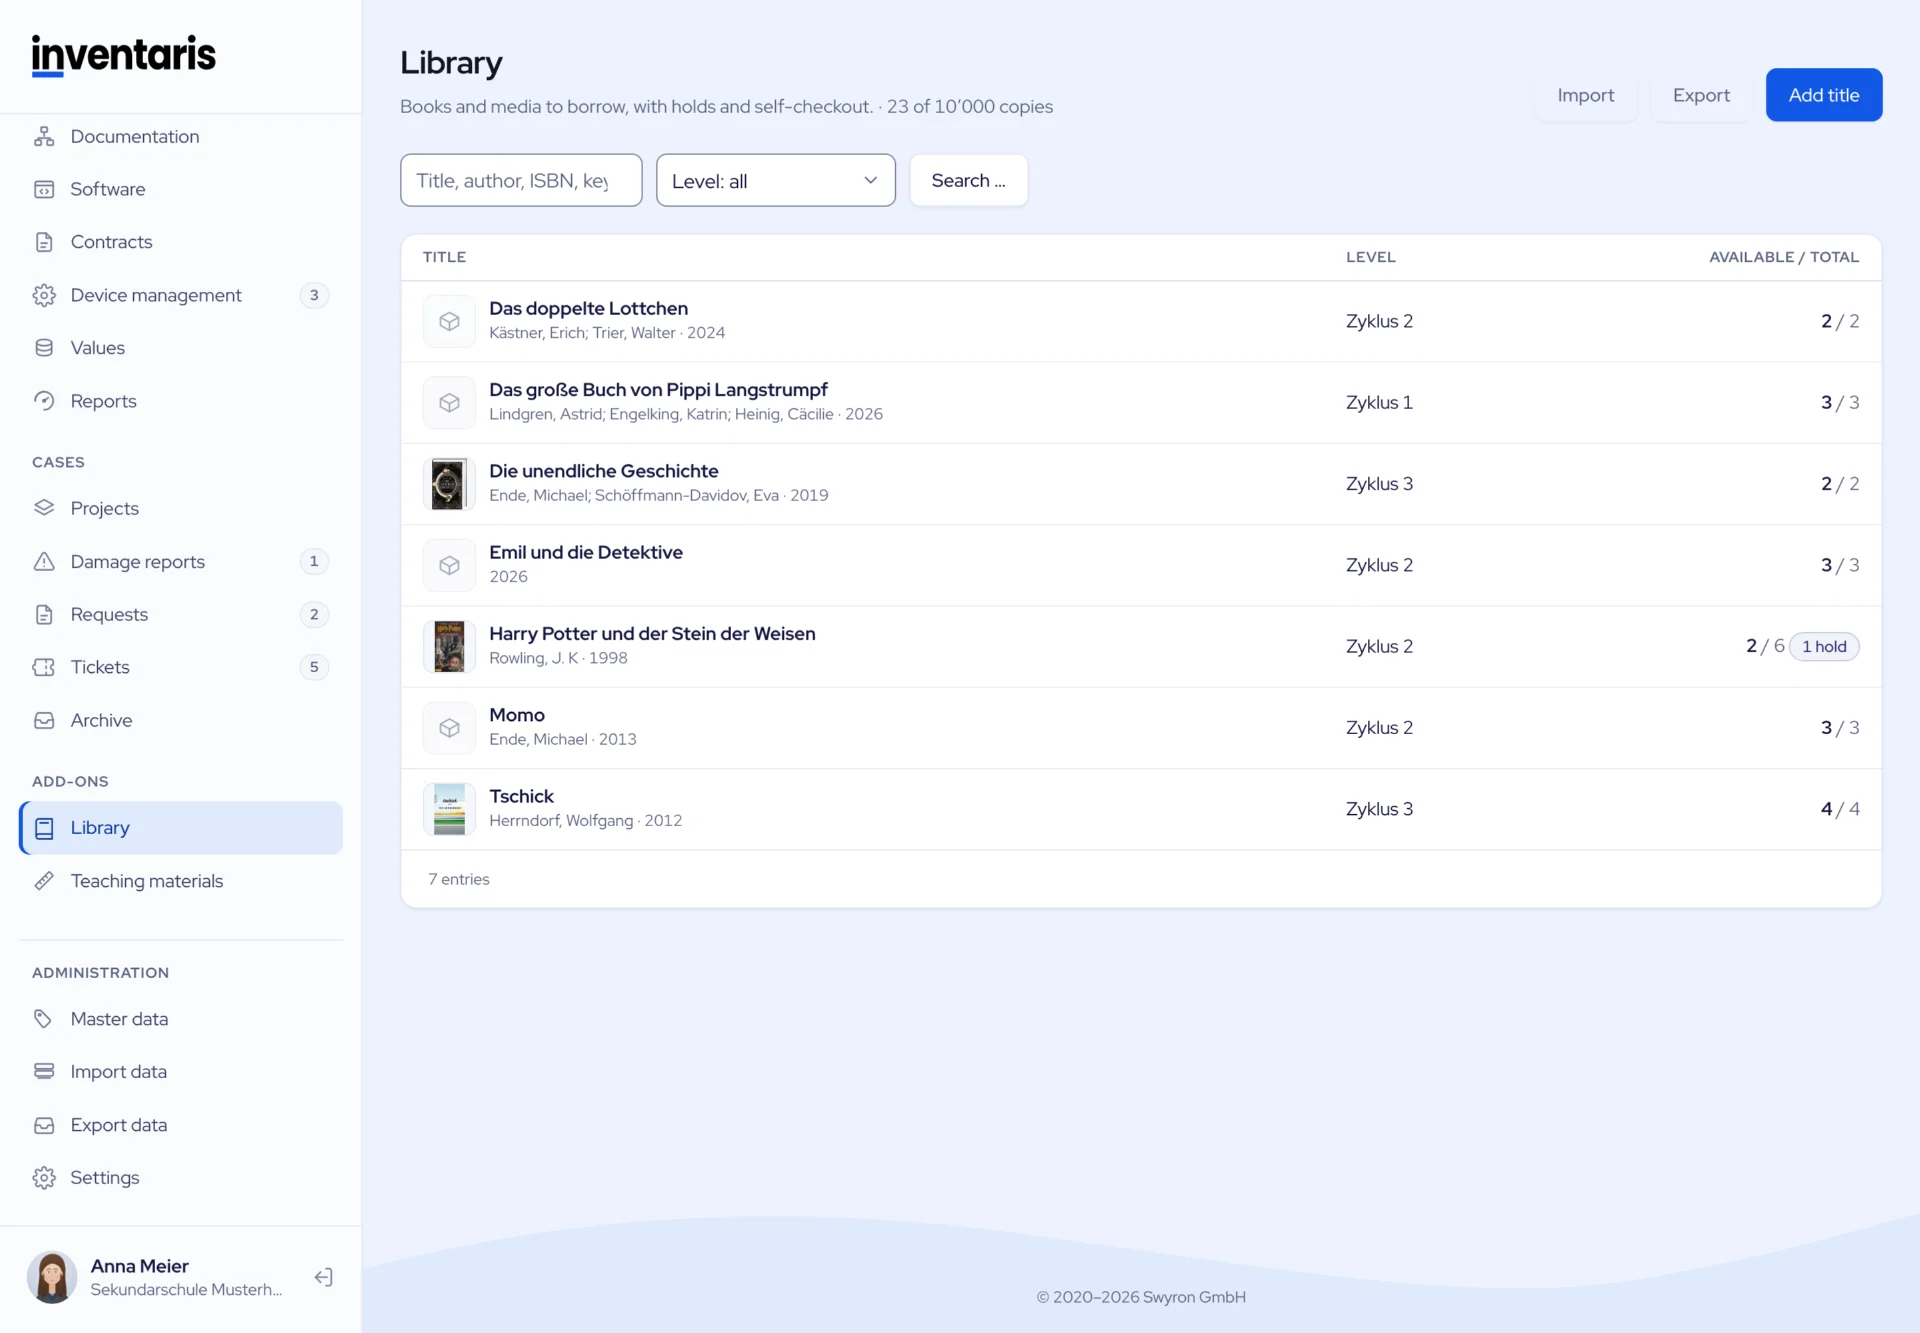Screen dimensions: 1920x1333
Task: Click the Export data tray icon
Action: coord(44,1125)
